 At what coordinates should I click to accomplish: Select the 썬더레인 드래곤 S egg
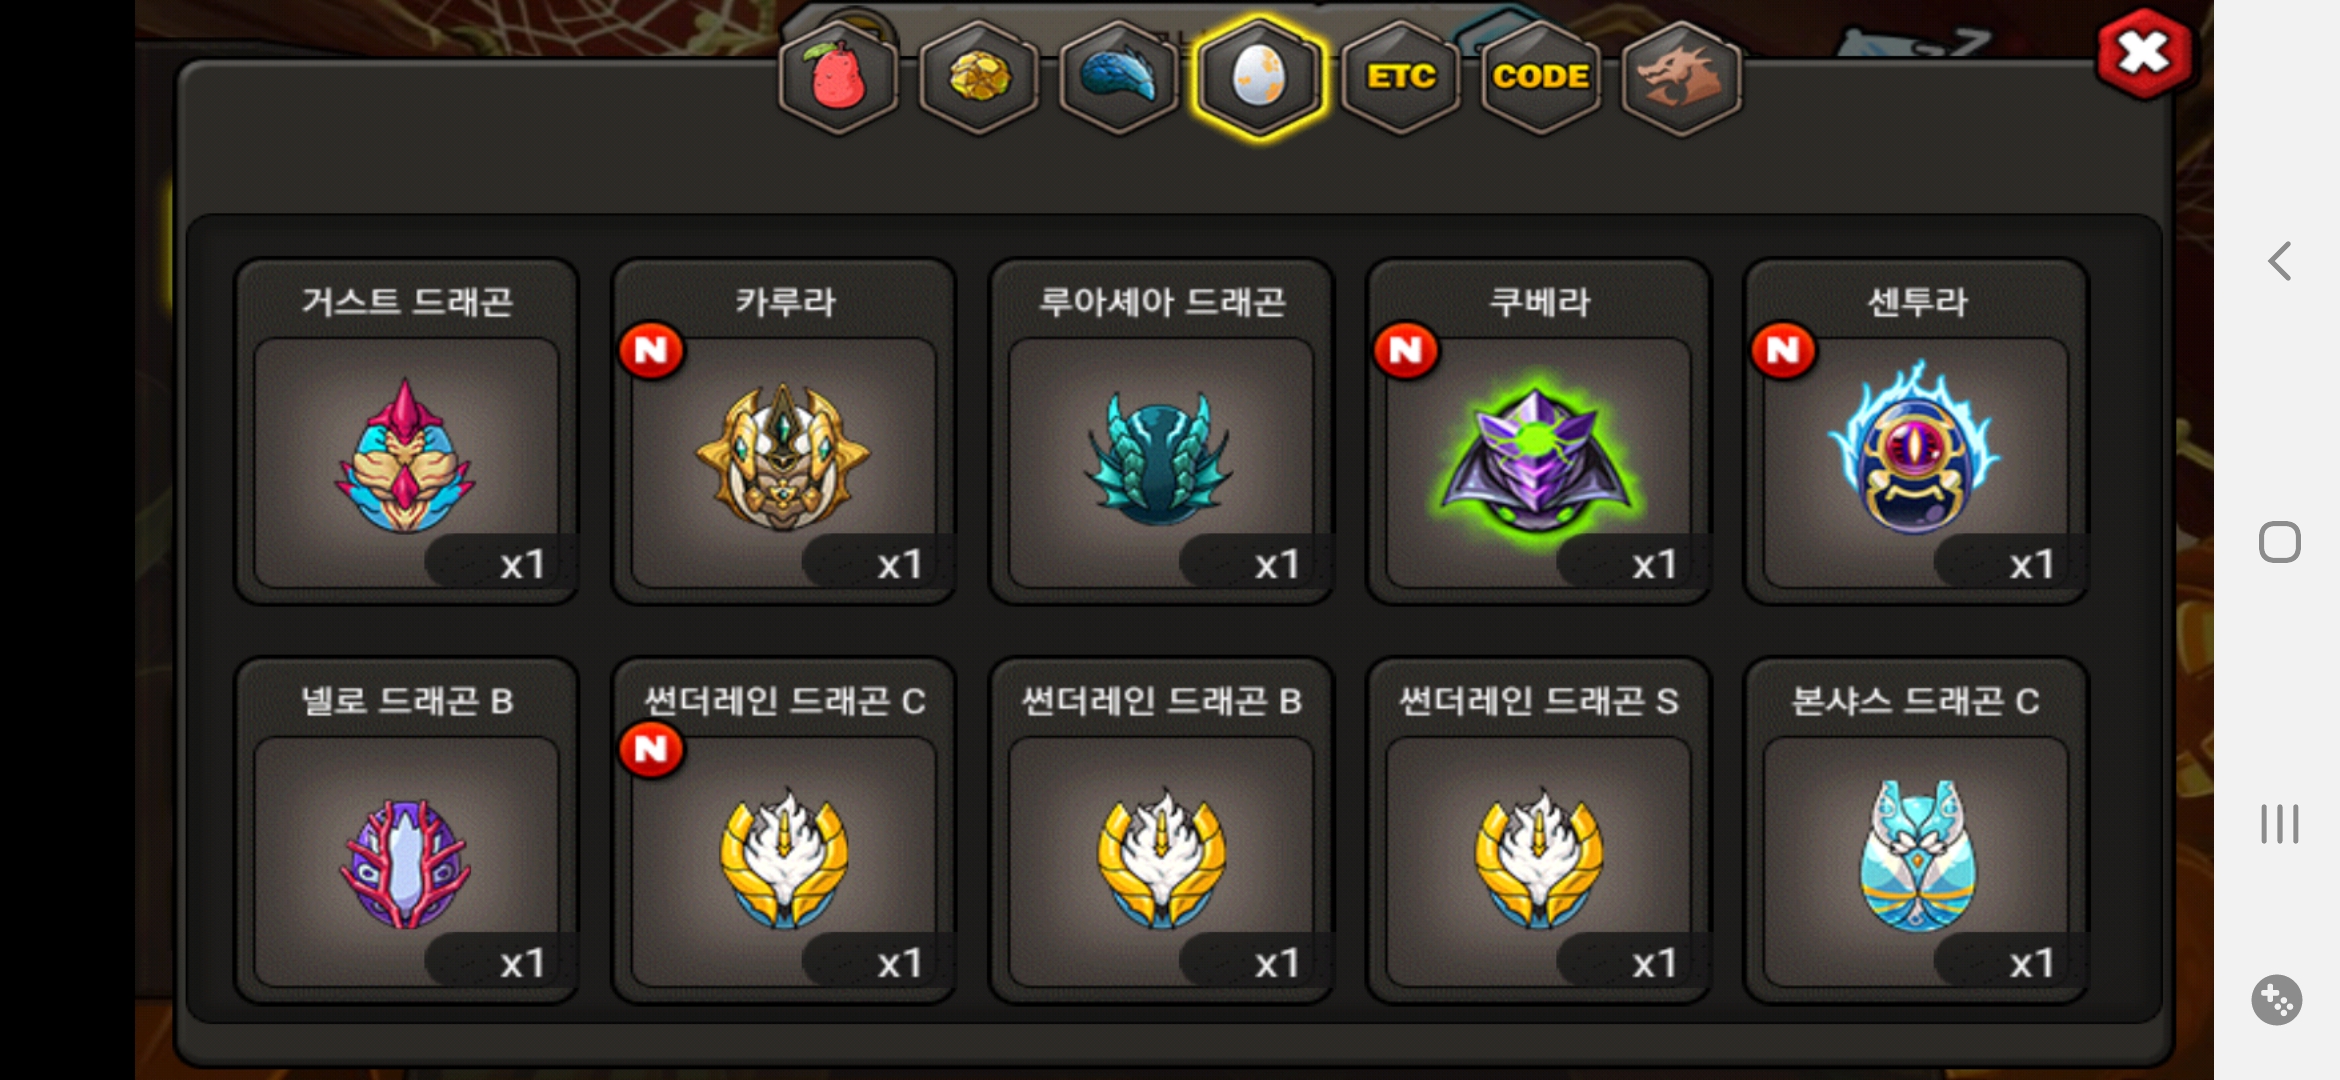pyautogui.click(x=1539, y=830)
